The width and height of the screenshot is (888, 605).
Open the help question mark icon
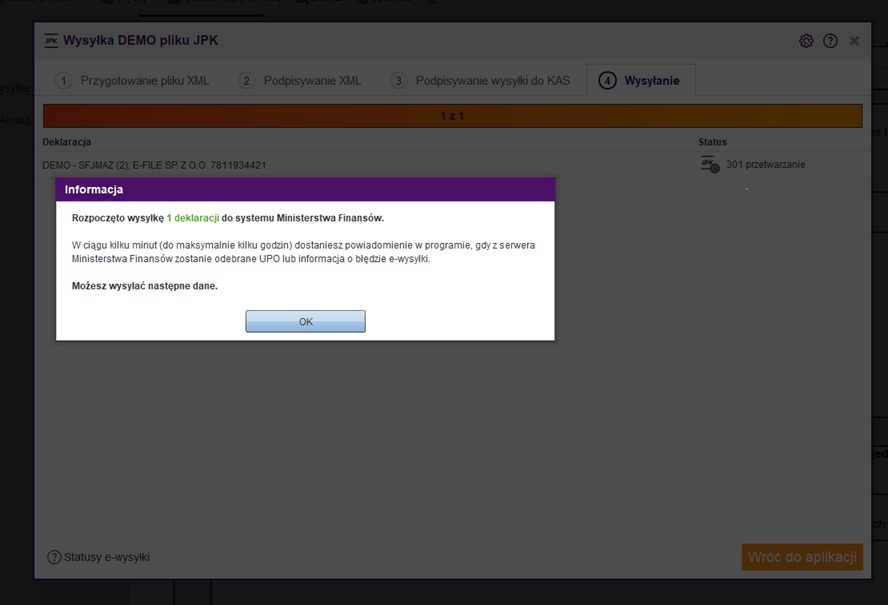(x=830, y=41)
